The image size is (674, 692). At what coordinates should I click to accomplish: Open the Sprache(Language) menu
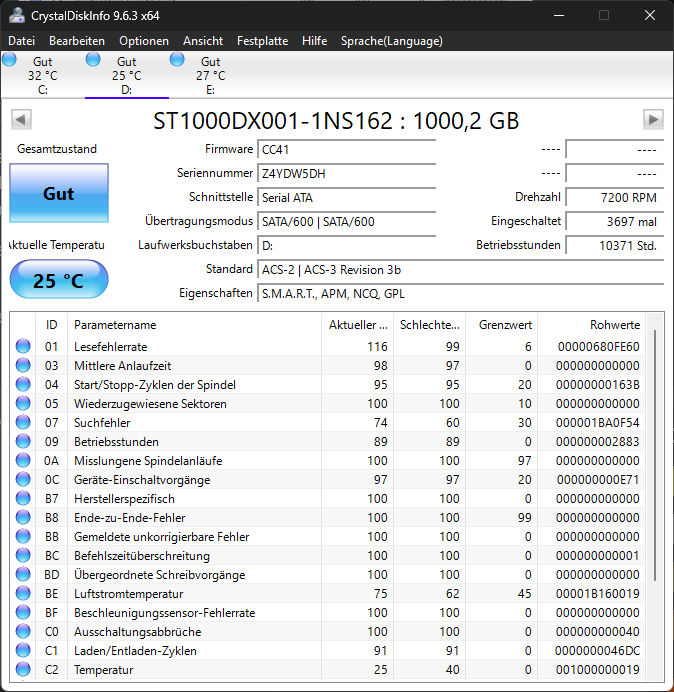(392, 41)
